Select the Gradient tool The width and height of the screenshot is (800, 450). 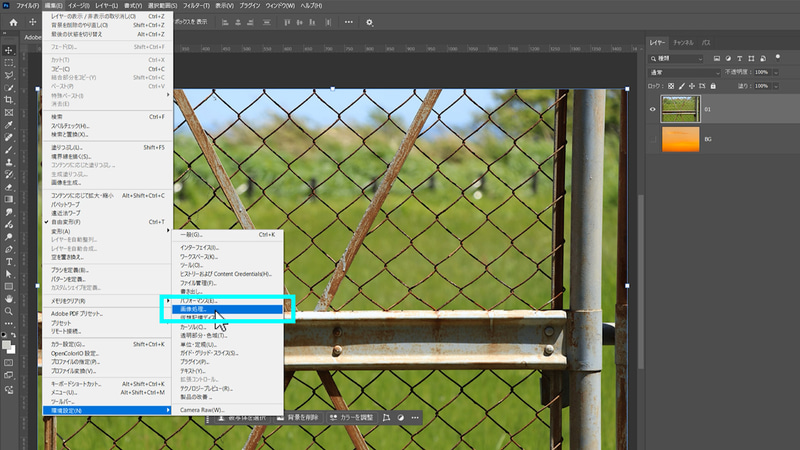(x=9, y=199)
